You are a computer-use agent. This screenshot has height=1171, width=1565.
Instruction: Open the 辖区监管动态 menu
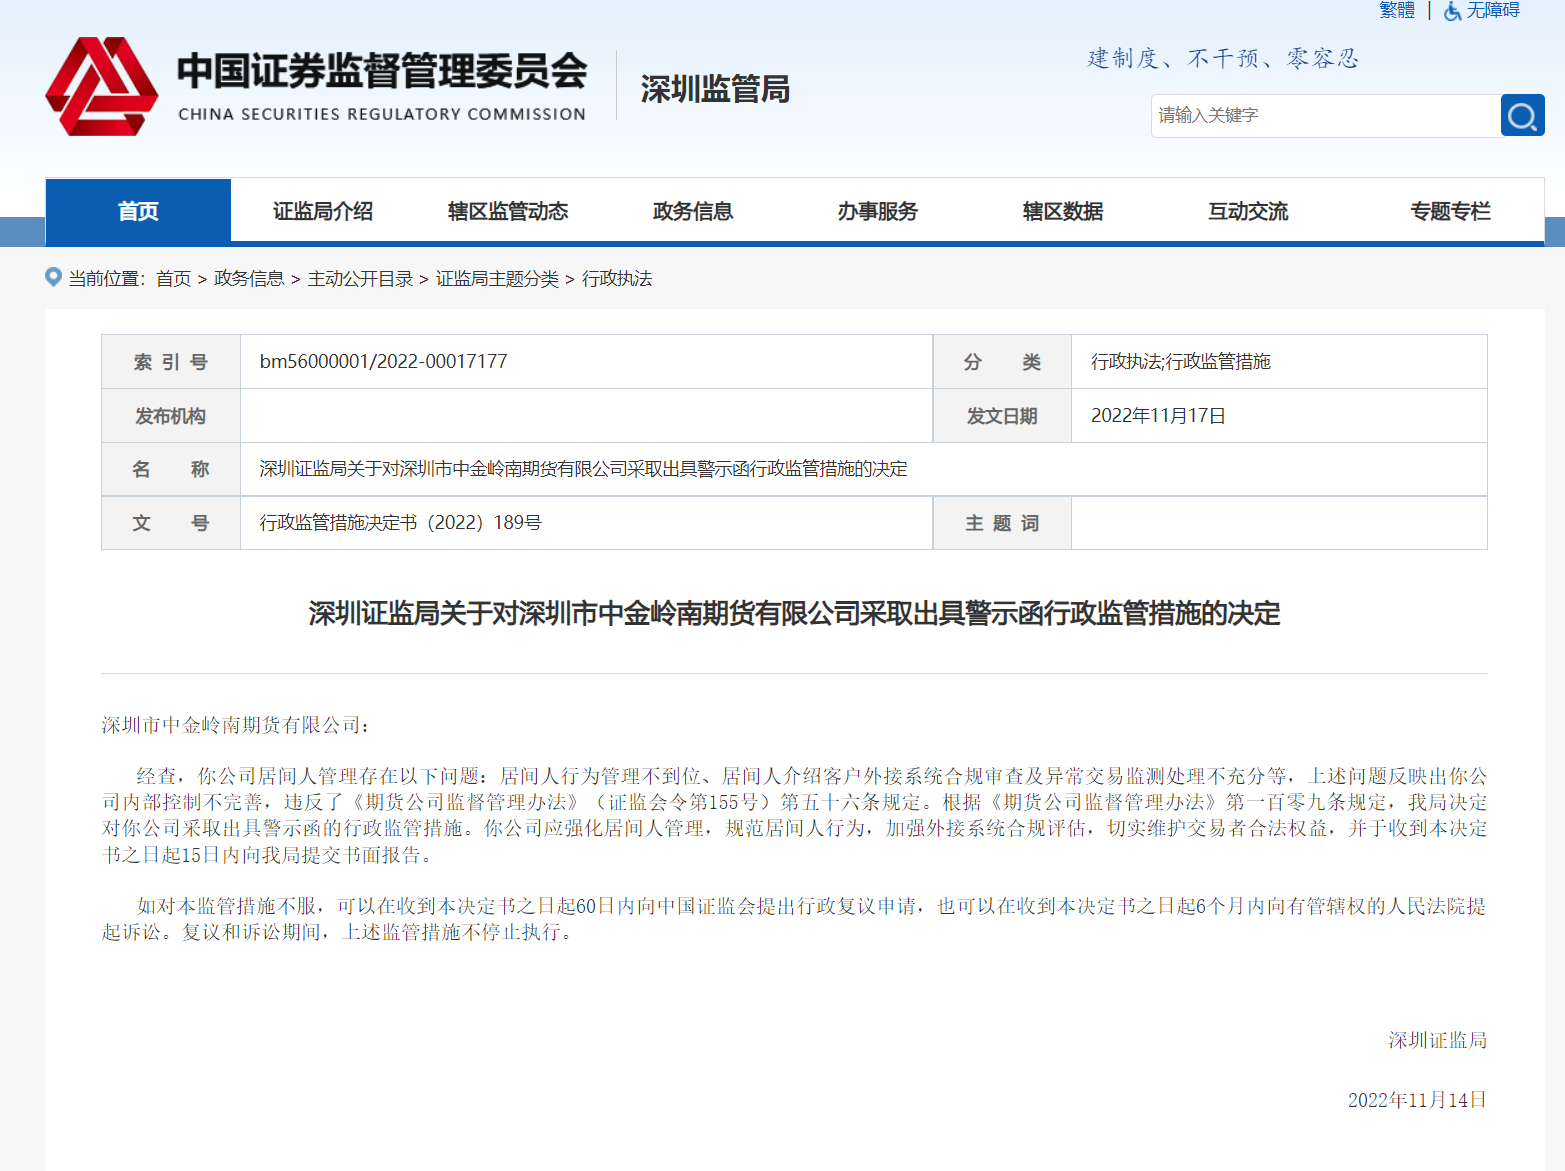[x=508, y=211]
